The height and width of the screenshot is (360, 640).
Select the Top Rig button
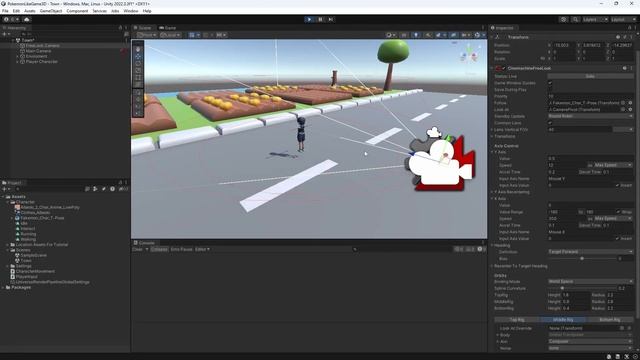(x=517, y=320)
